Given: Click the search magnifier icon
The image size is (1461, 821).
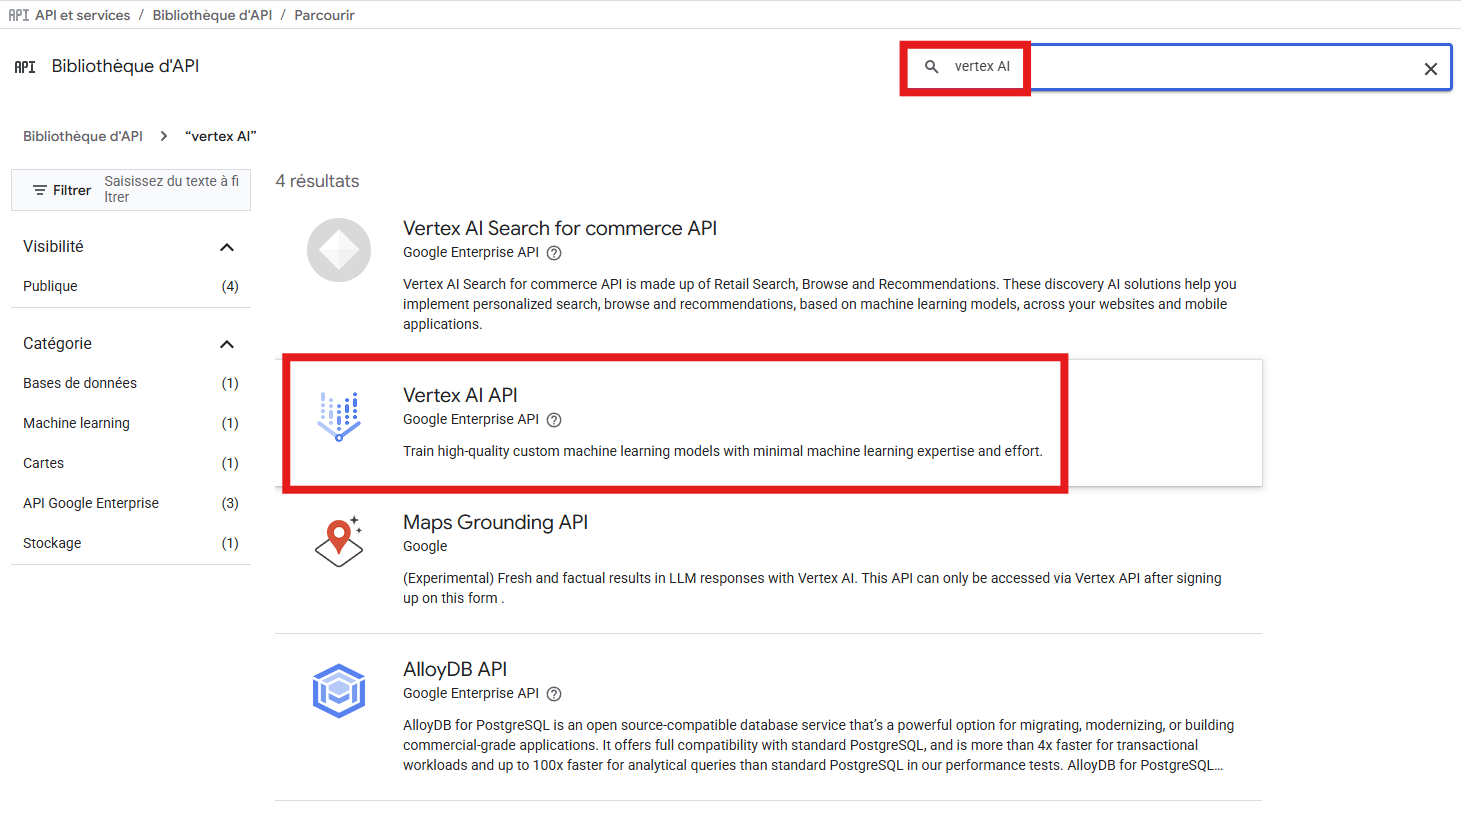Looking at the screenshot, I should (931, 67).
